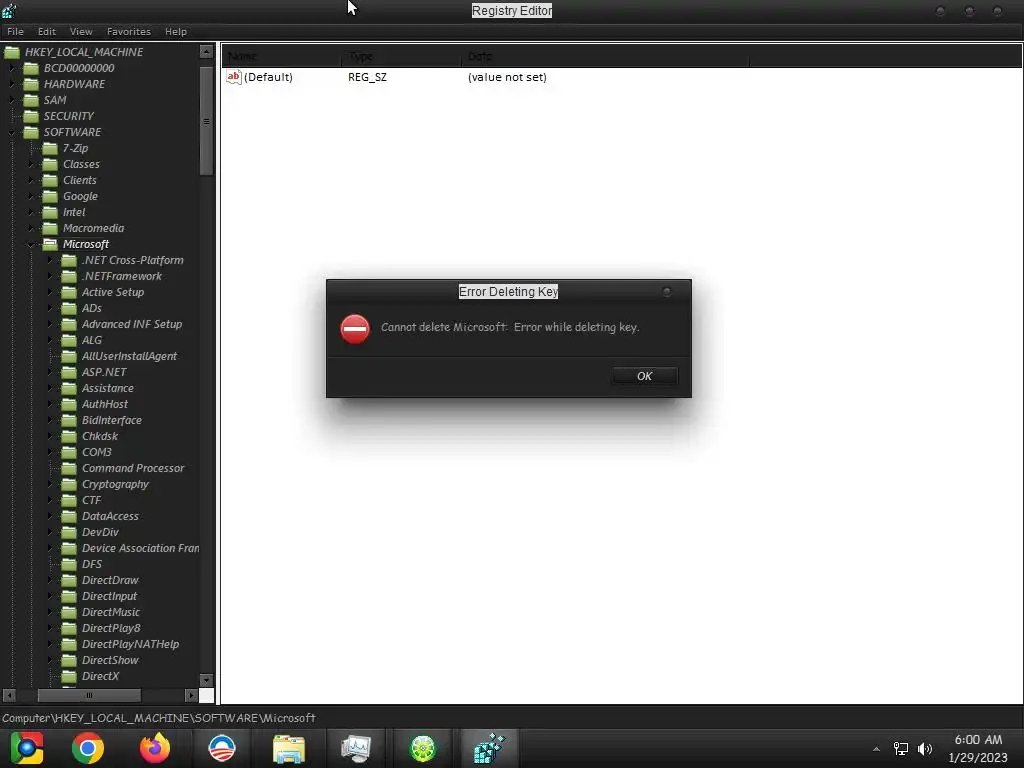
Task: Close the Error Deleting Key dialog
Action: [666, 291]
